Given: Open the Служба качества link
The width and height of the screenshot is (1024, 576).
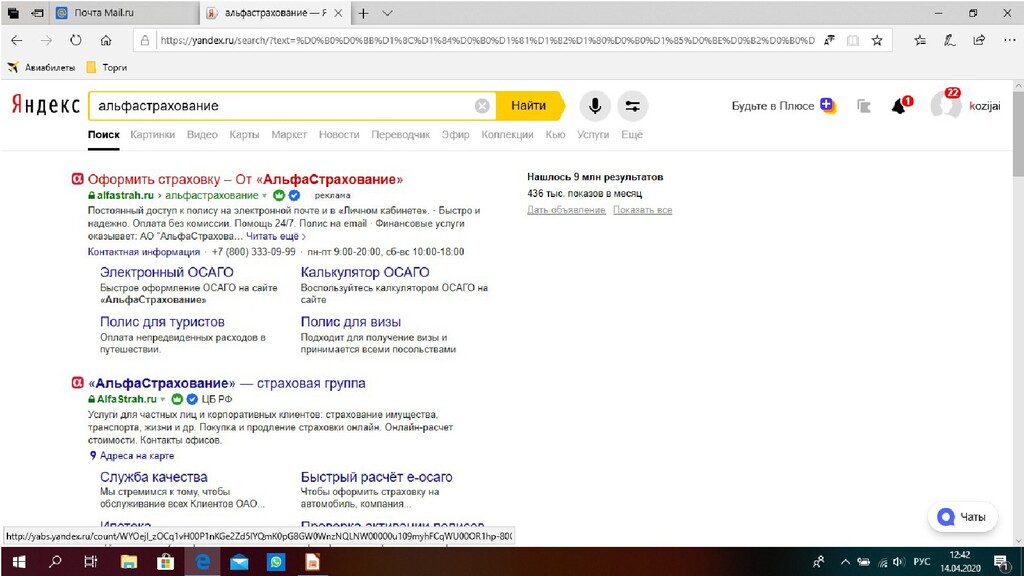Looking at the screenshot, I should click(153, 477).
